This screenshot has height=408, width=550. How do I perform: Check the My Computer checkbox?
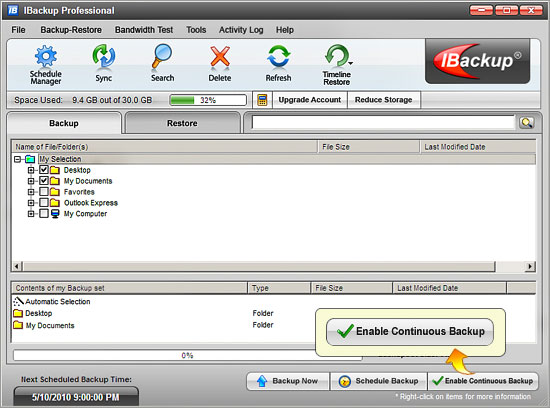tap(43, 214)
